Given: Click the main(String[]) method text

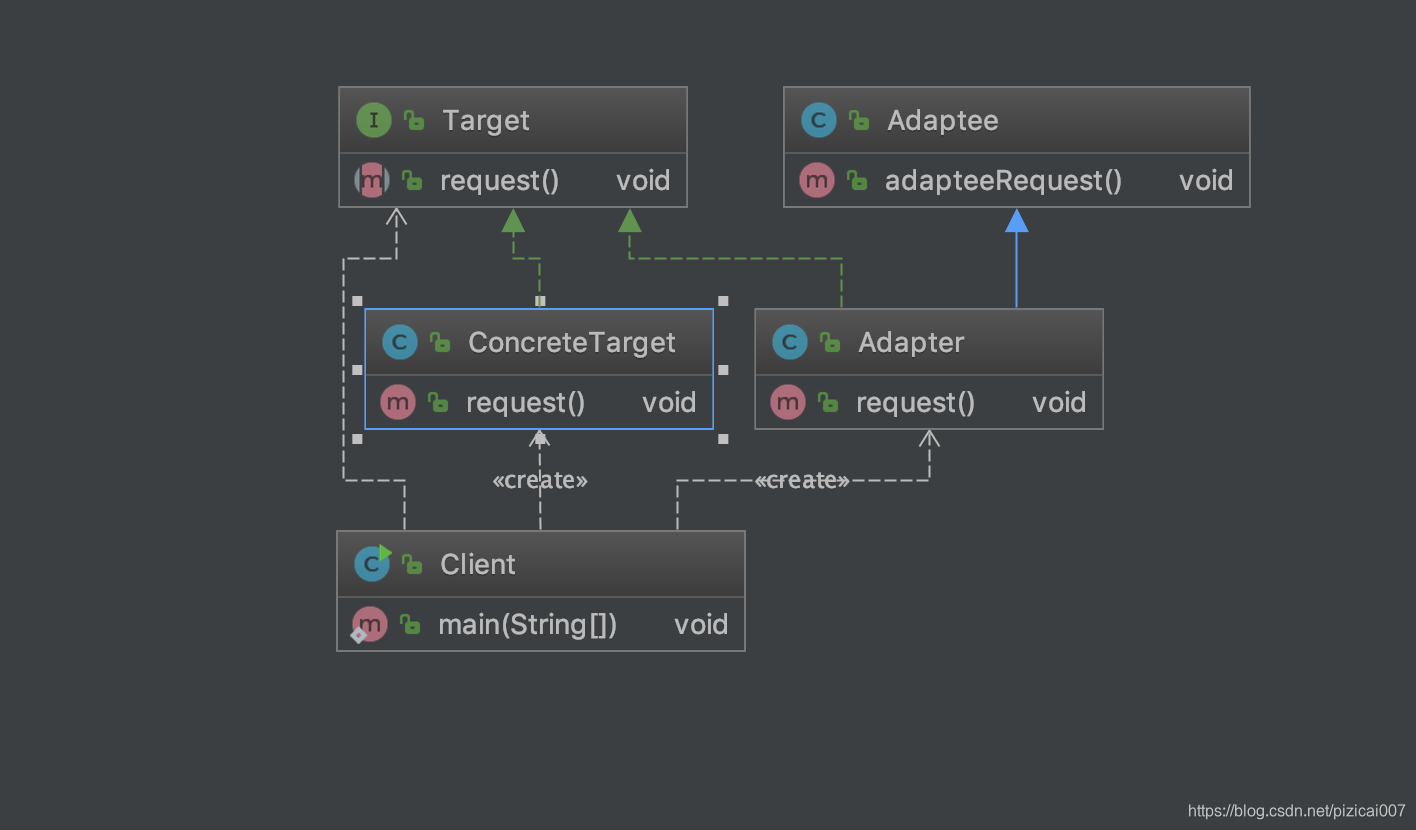Looking at the screenshot, I should (528, 625).
